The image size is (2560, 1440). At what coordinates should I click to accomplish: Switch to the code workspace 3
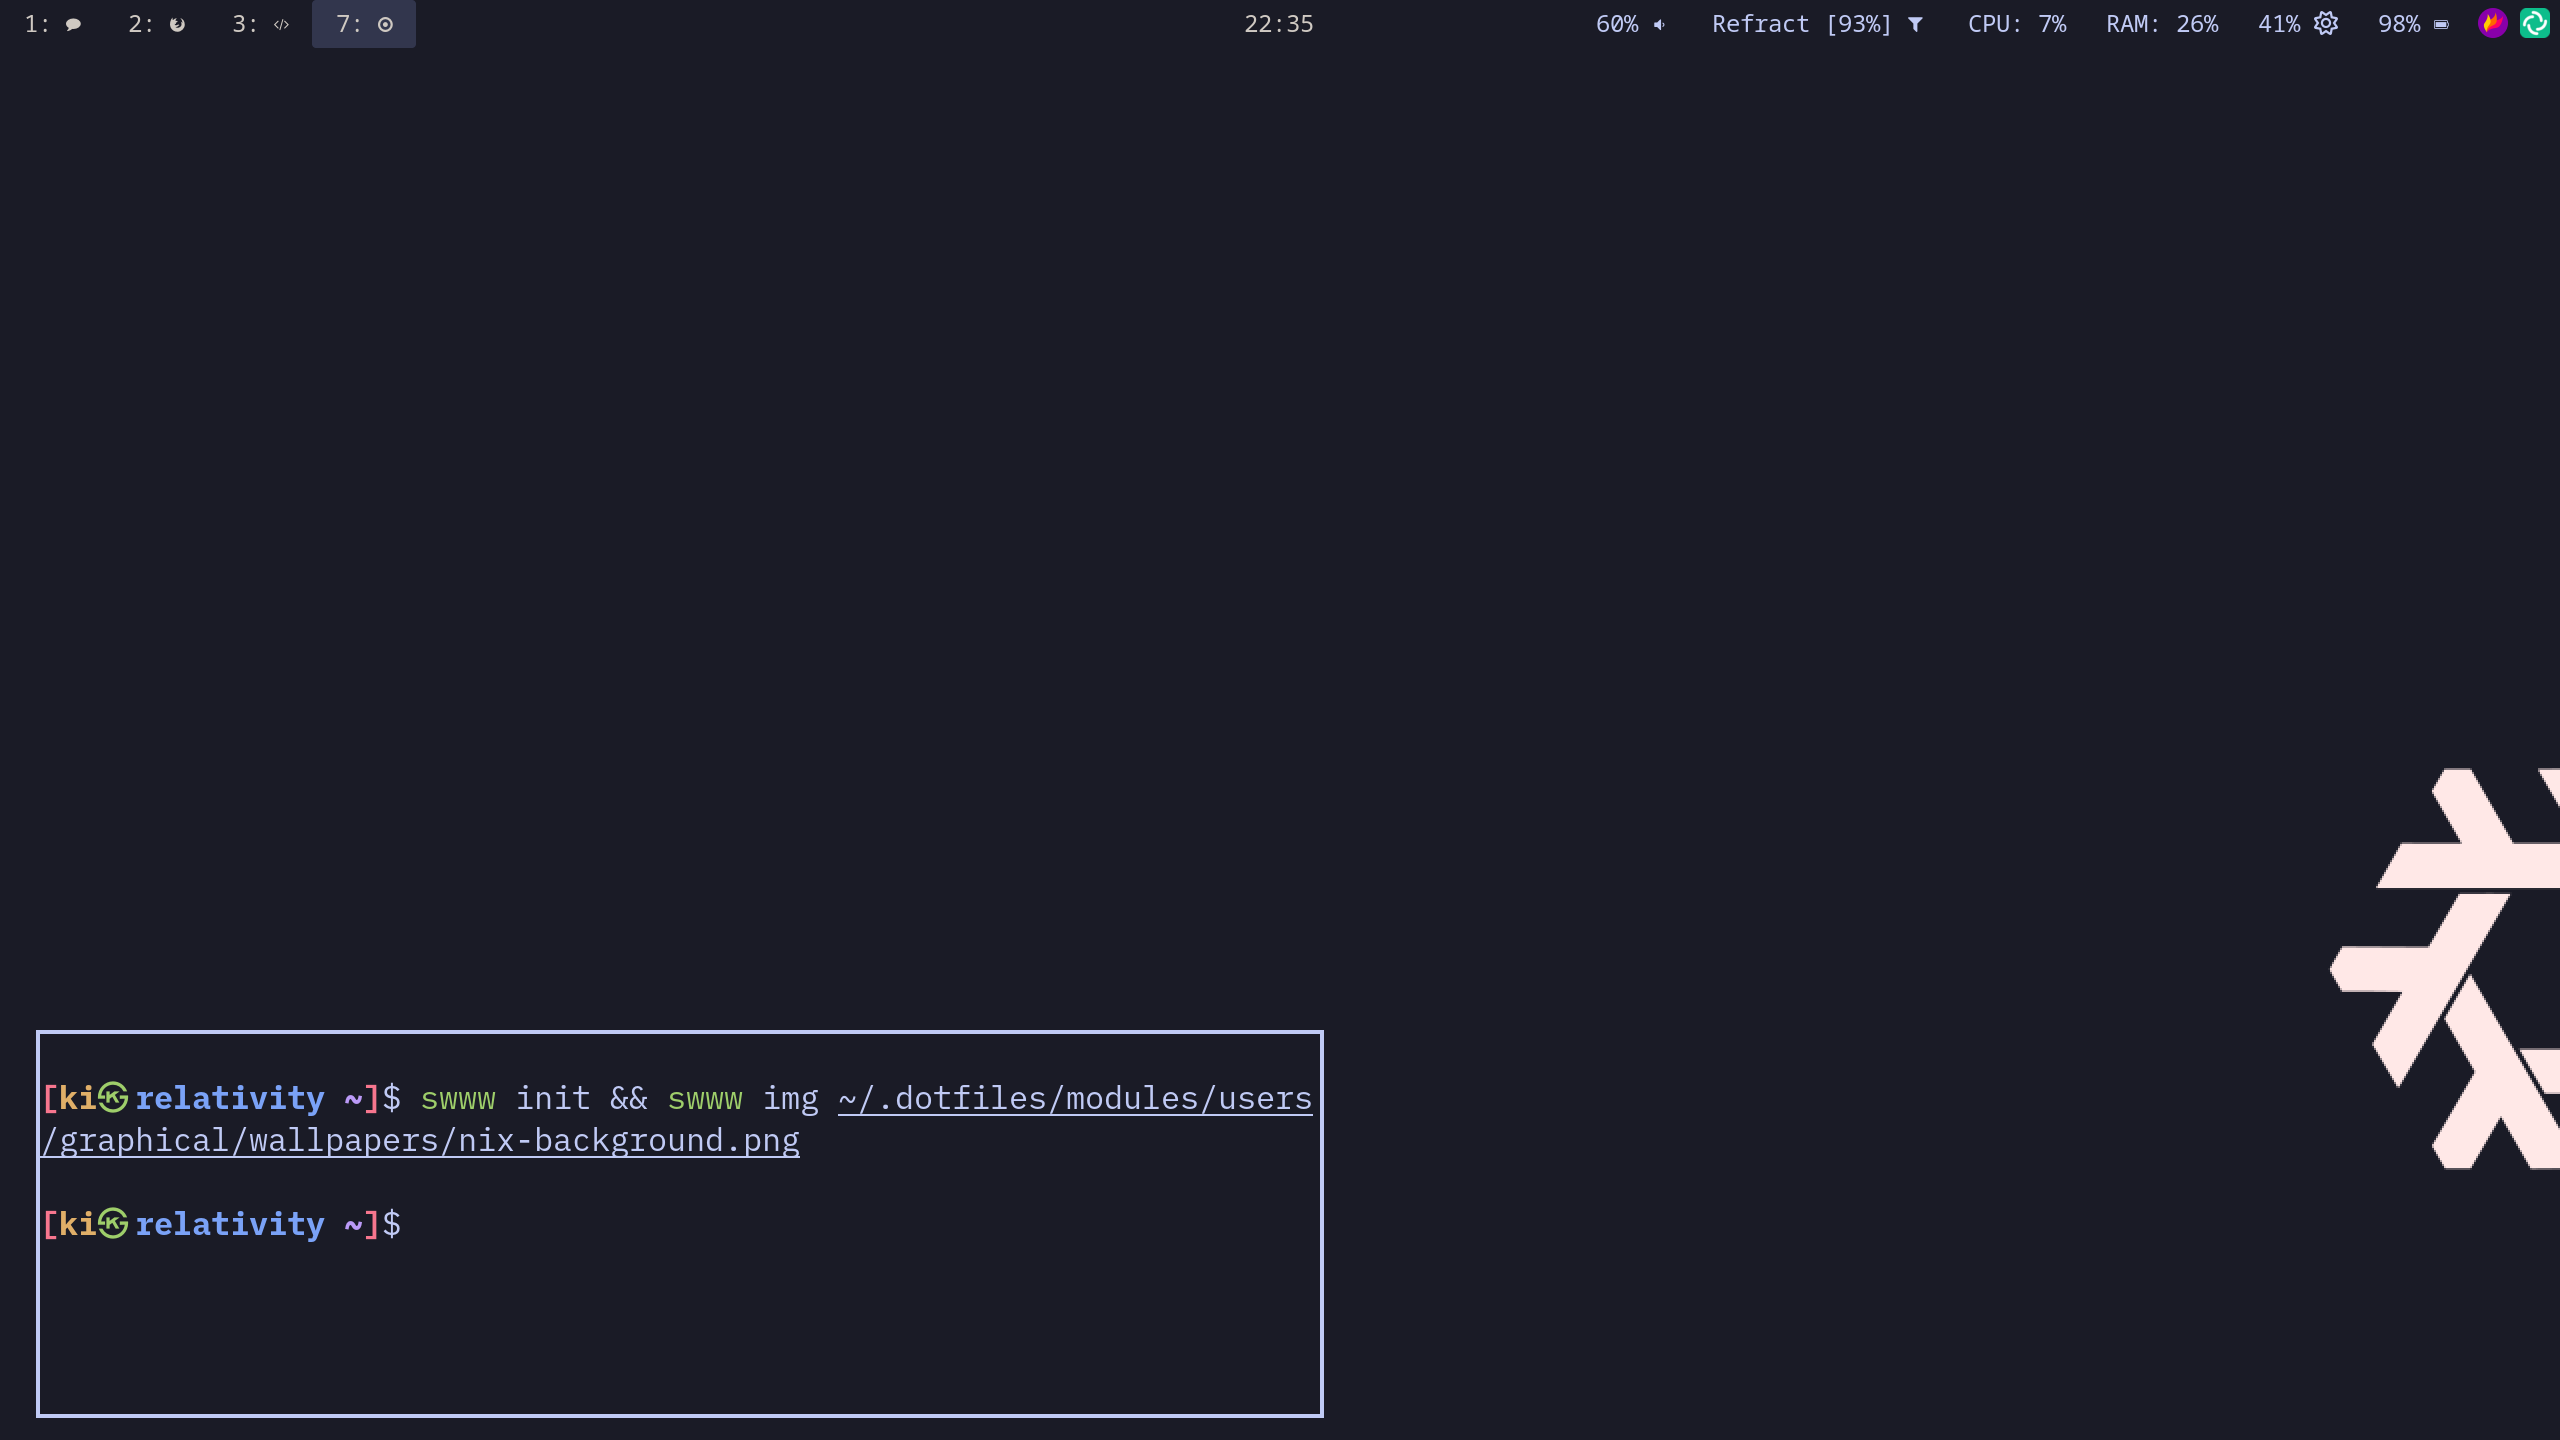[x=262, y=24]
